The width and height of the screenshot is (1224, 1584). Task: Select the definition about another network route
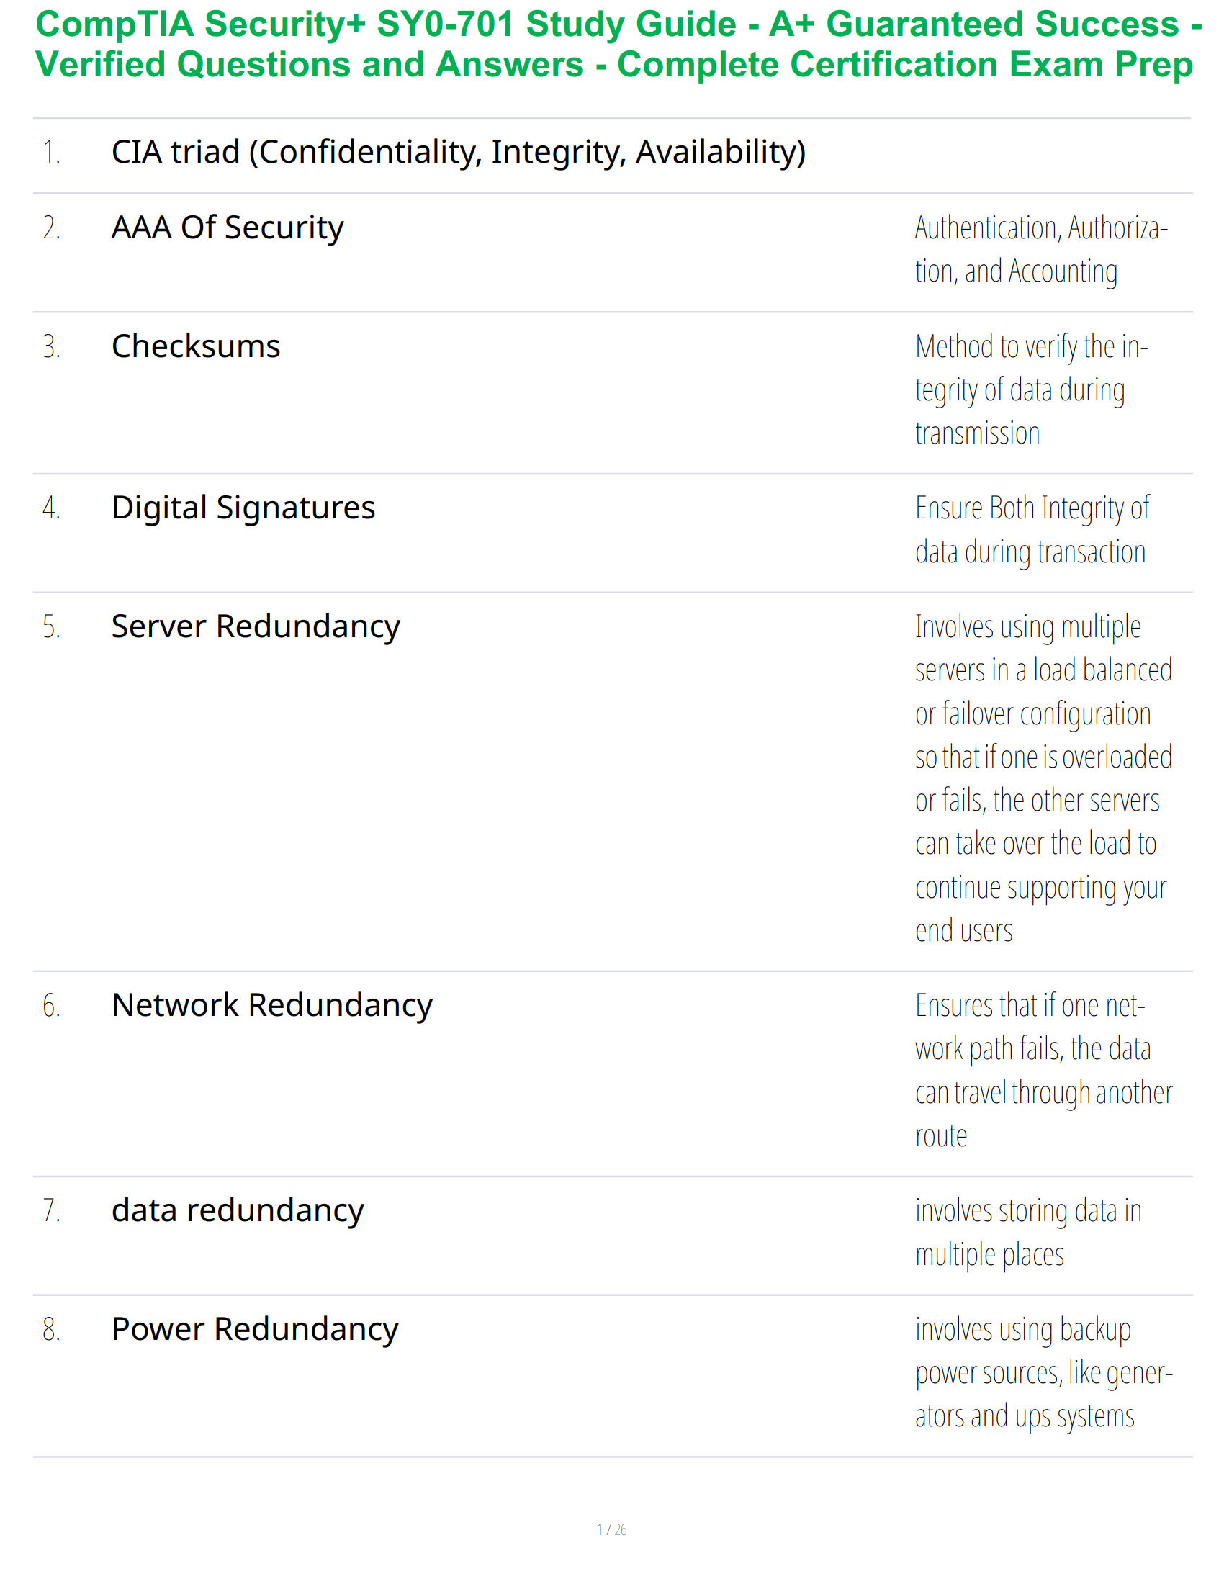pos(1042,1070)
